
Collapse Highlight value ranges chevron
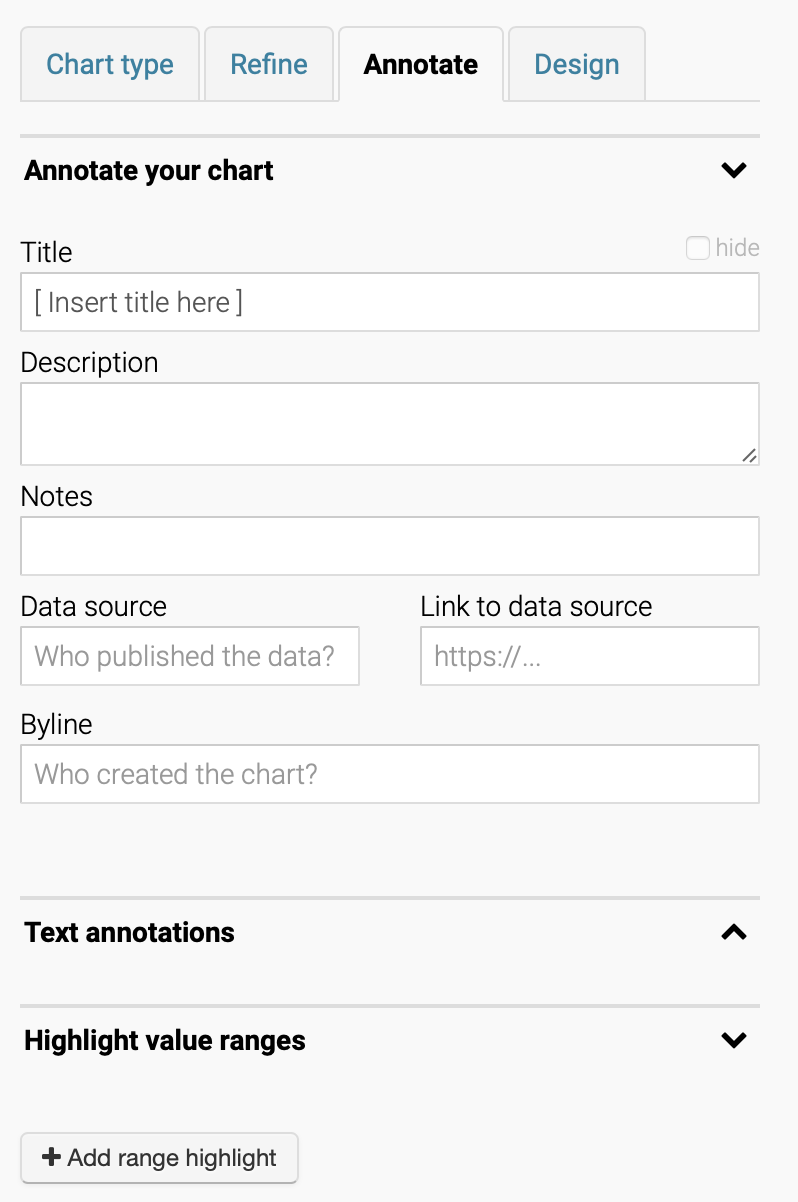734,1040
